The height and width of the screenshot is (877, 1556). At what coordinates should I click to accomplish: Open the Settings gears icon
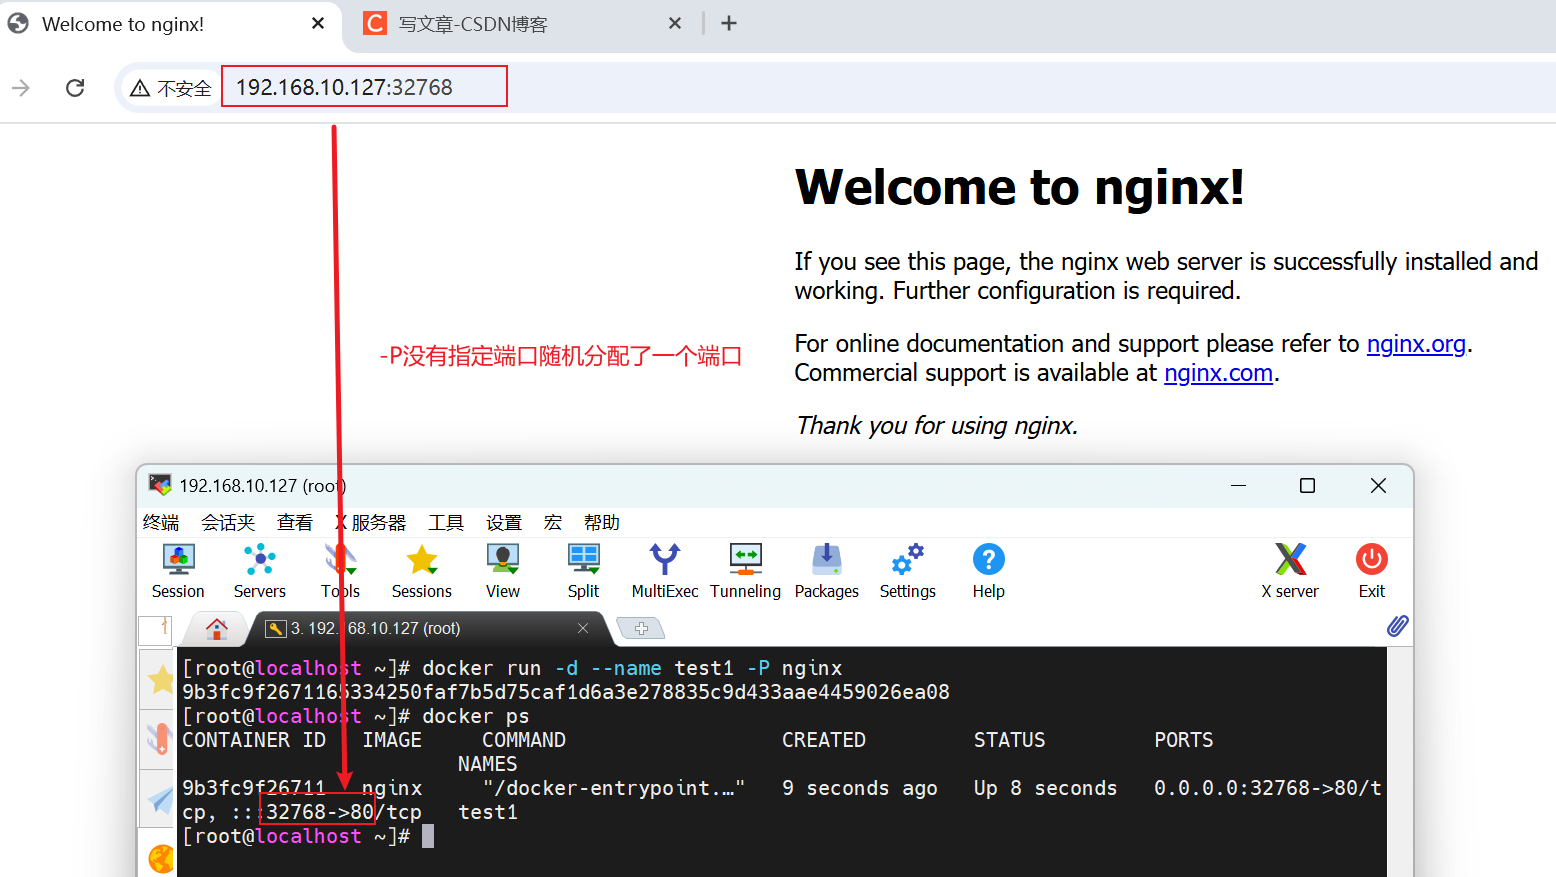[908, 571]
